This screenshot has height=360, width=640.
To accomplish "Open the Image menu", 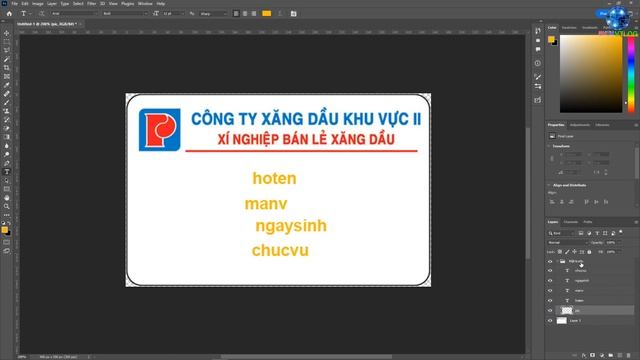I will pos(38,4).
